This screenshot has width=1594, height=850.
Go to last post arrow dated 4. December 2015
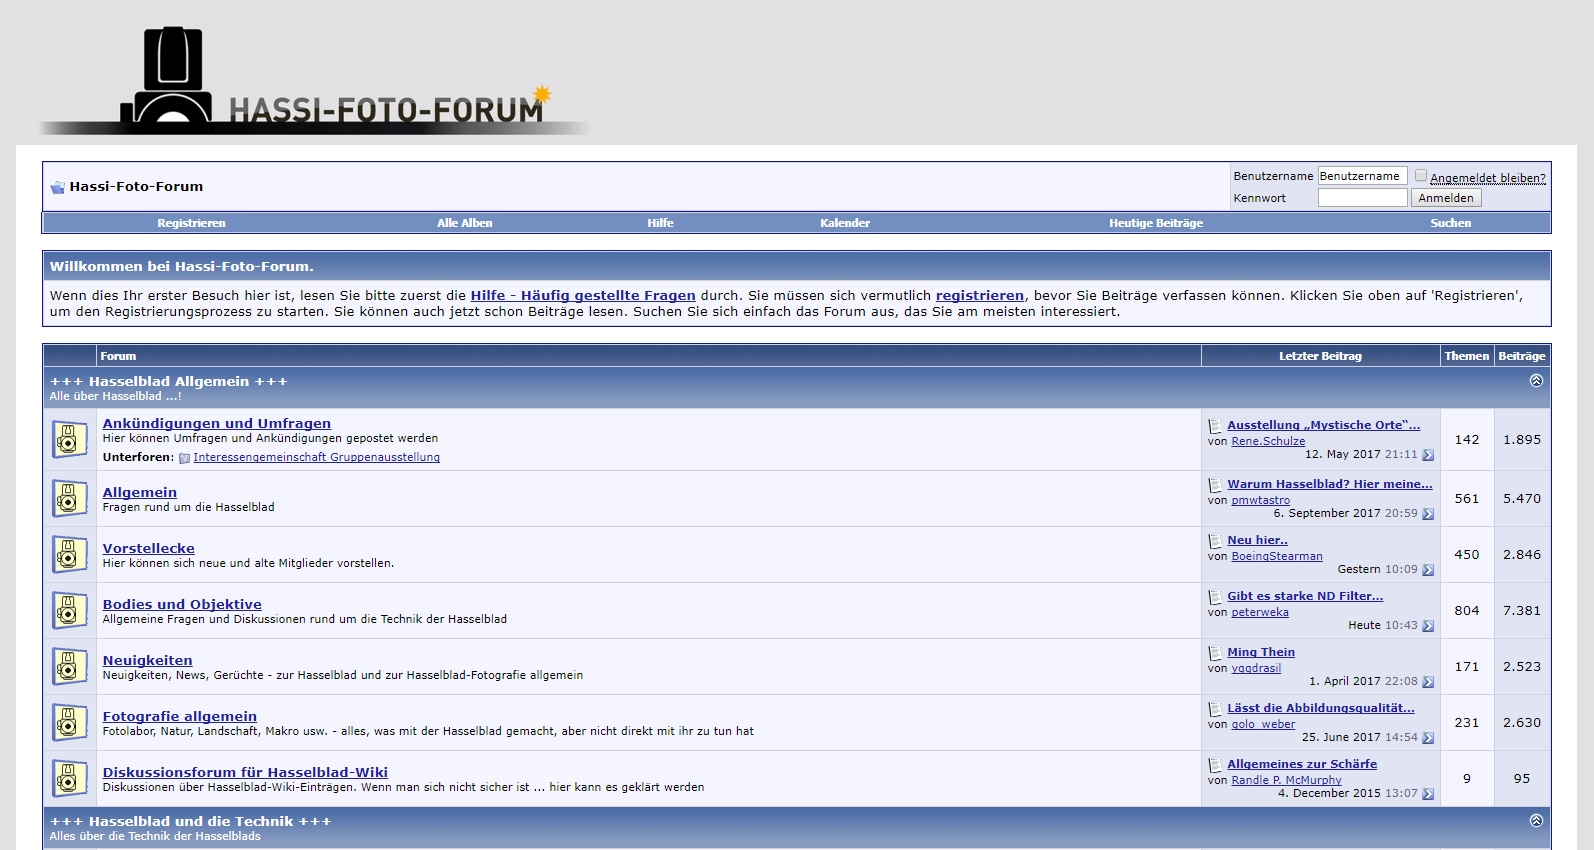click(x=1428, y=794)
